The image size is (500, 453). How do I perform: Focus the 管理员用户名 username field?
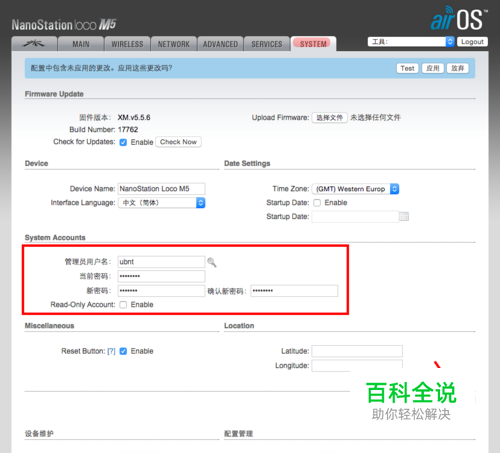pos(162,262)
